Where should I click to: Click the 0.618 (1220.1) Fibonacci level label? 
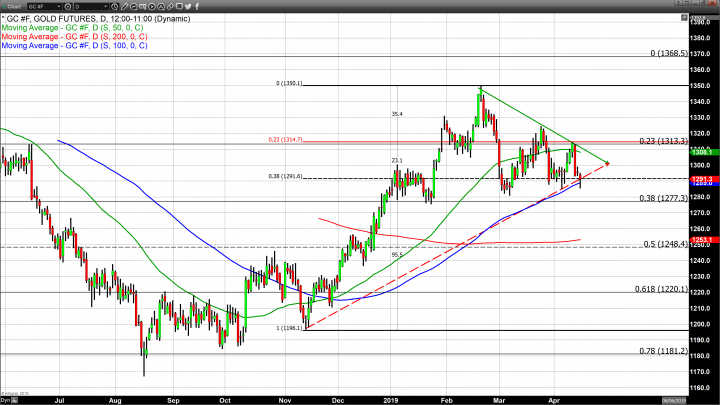660,289
